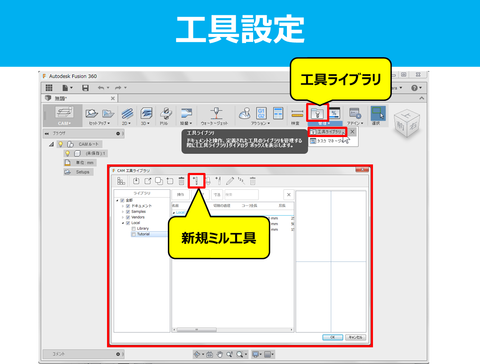Click the pencil edit tool icon
The image size is (480, 364).
coord(230,181)
